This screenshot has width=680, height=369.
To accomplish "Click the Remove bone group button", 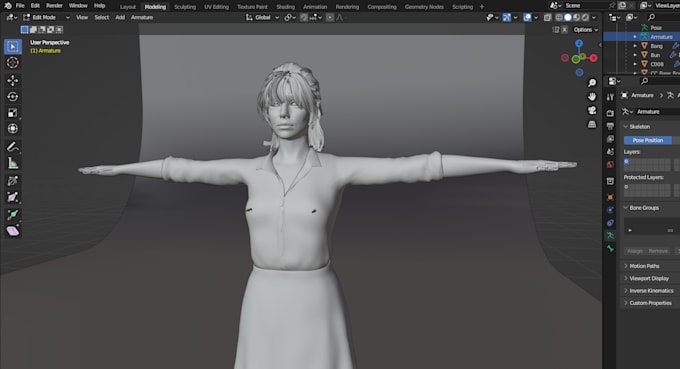I will pos(658,251).
